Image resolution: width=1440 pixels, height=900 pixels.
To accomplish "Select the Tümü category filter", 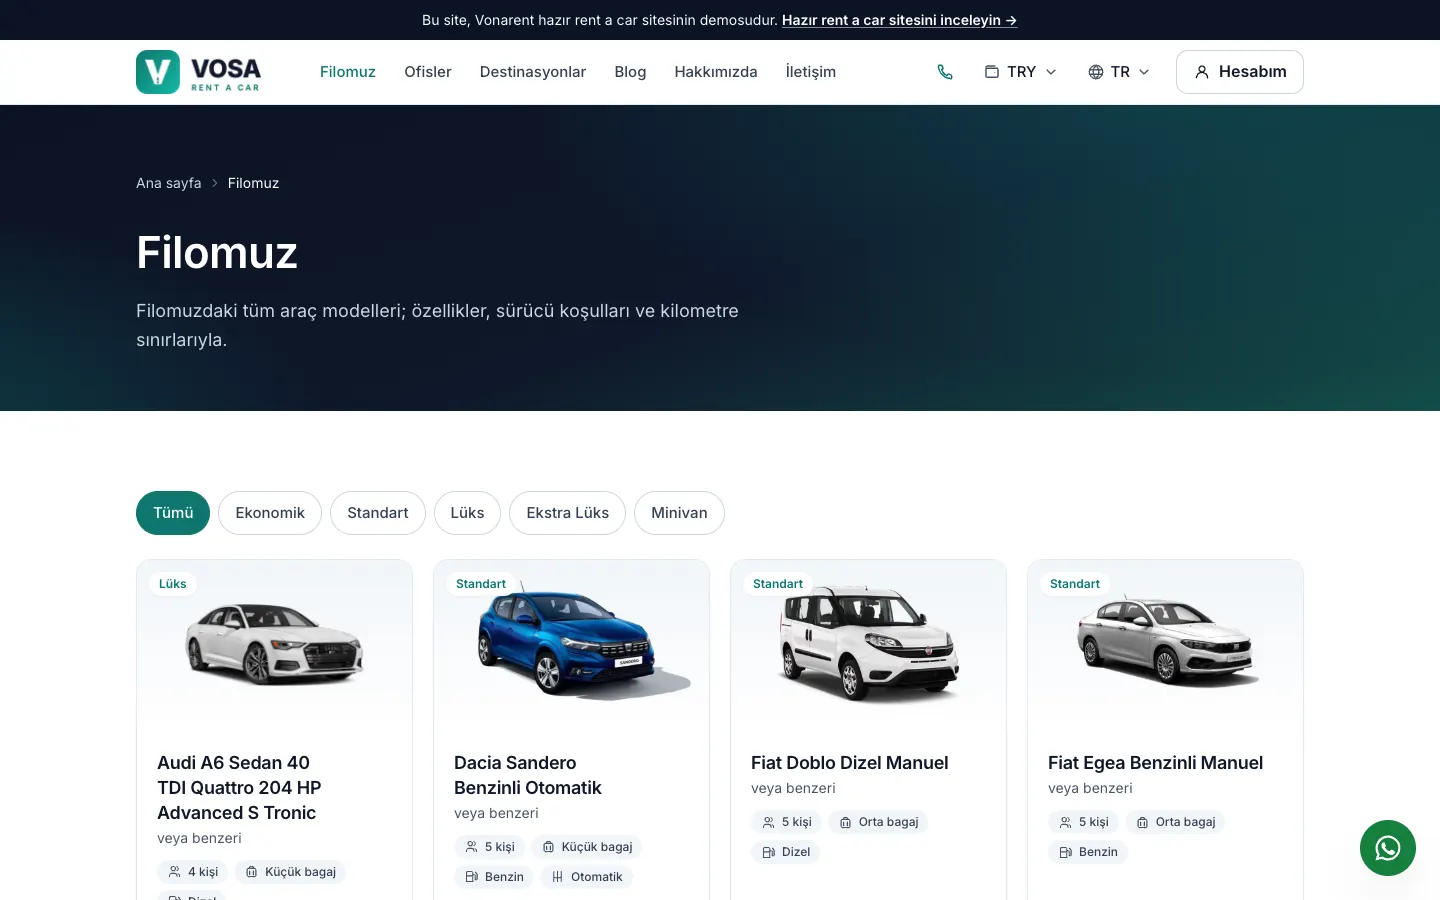I will [x=173, y=513].
